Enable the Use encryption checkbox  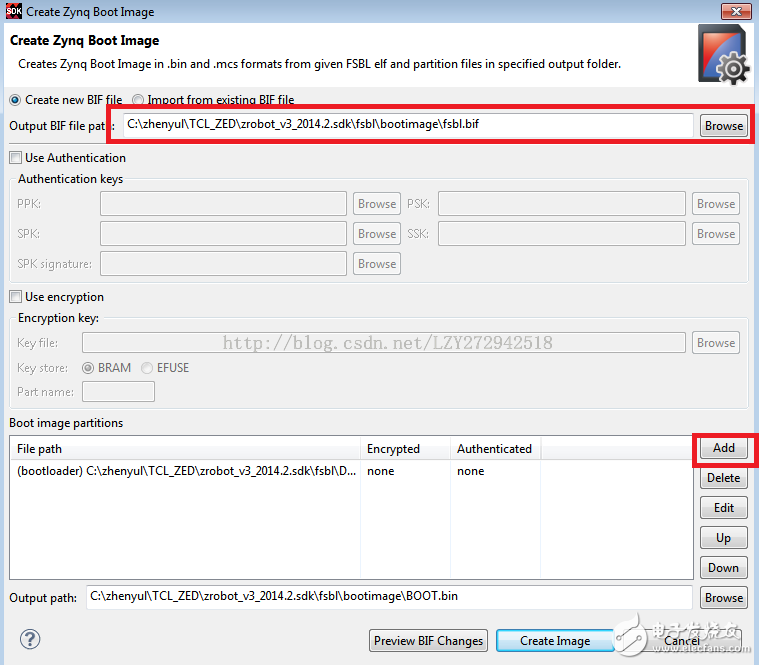point(15,297)
